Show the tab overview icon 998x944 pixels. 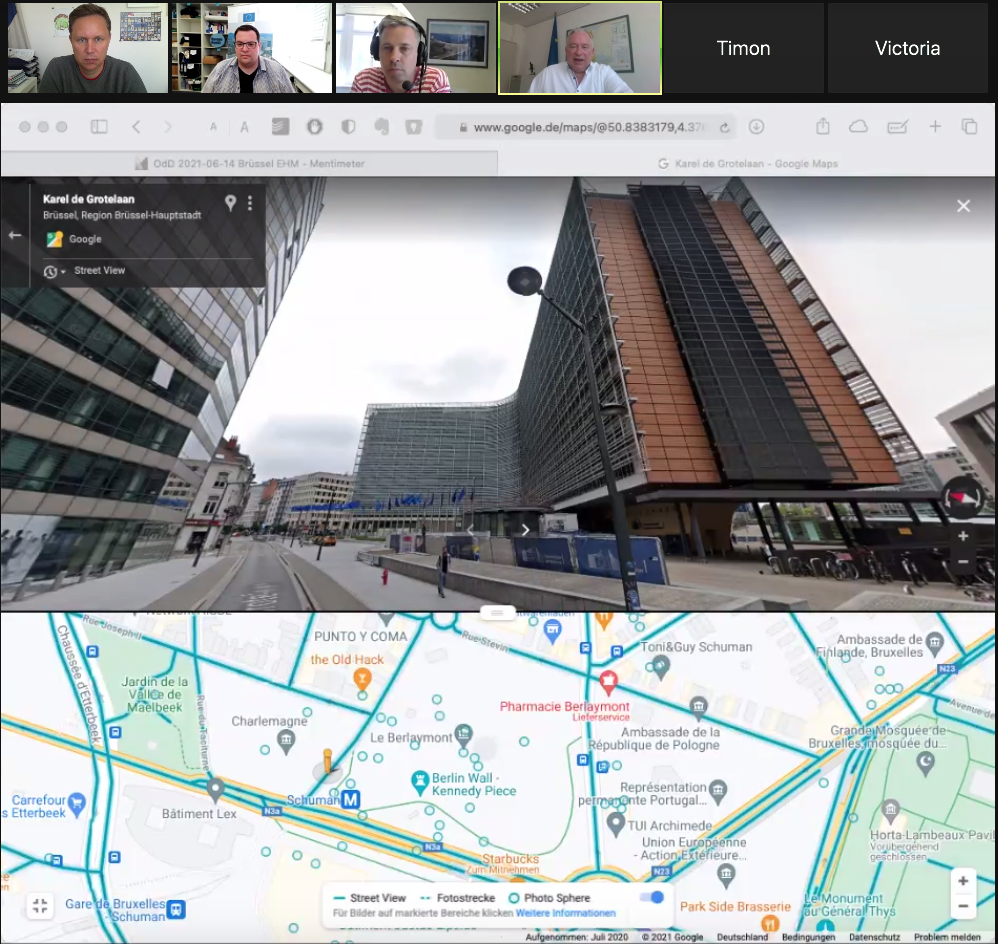[x=969, y=127]
